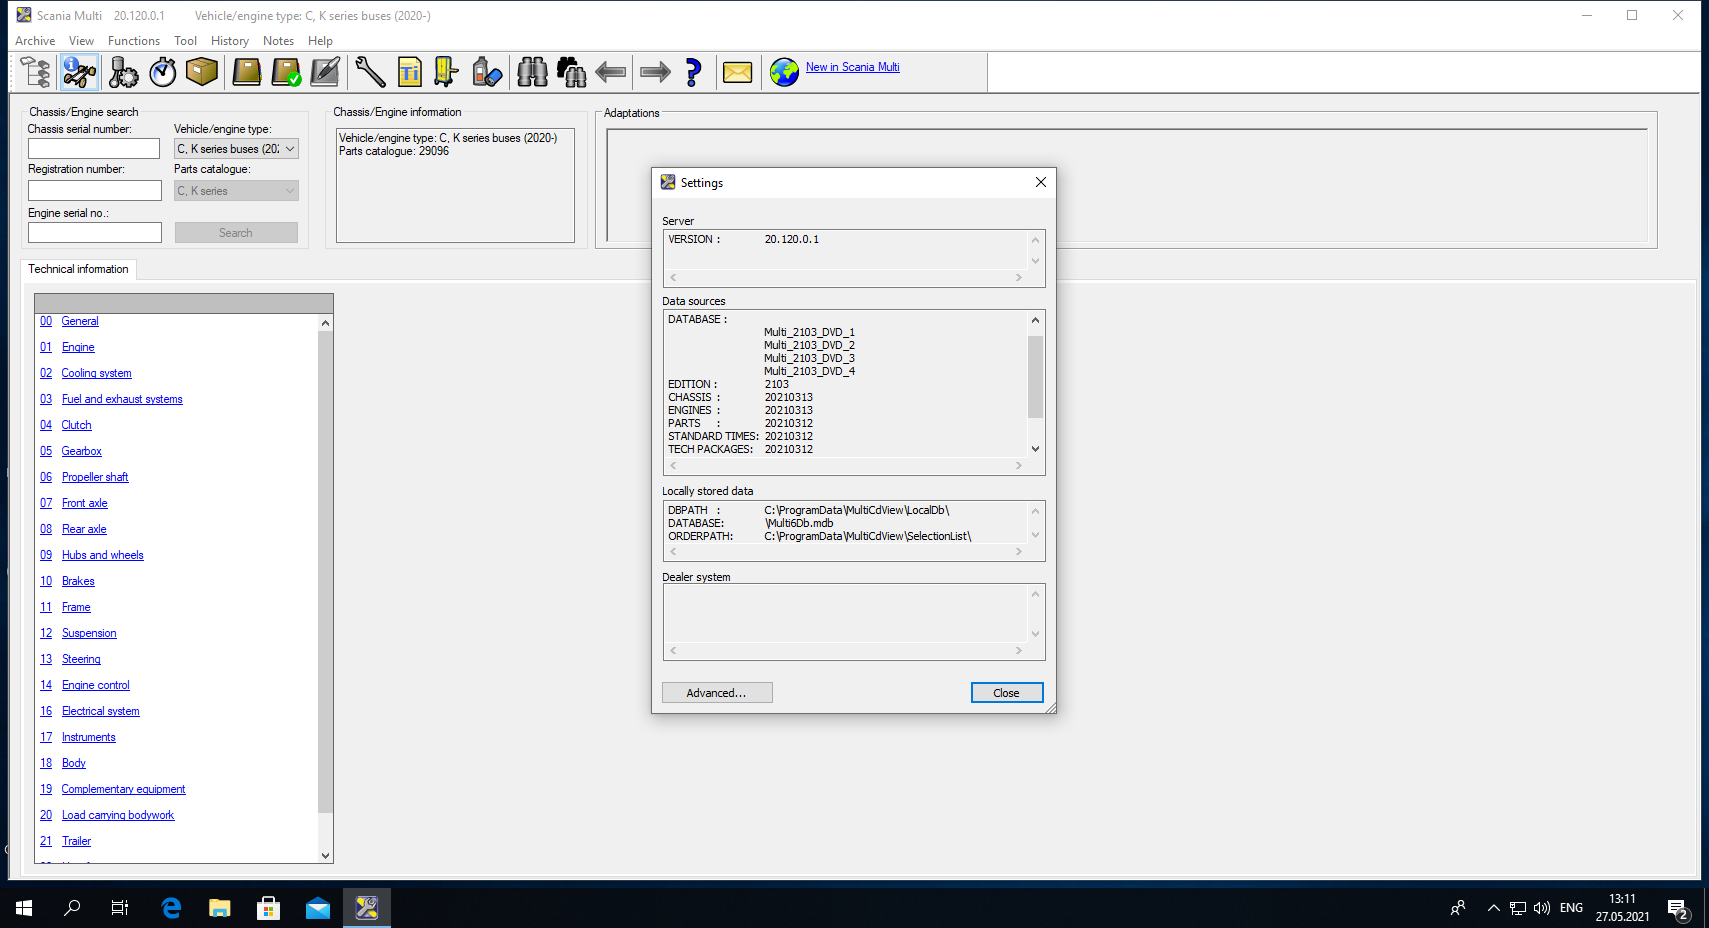Select the wrench tool icon
Image resolution: width=1709 pixels, height=928 pixels.
click(x=370, y=72)
